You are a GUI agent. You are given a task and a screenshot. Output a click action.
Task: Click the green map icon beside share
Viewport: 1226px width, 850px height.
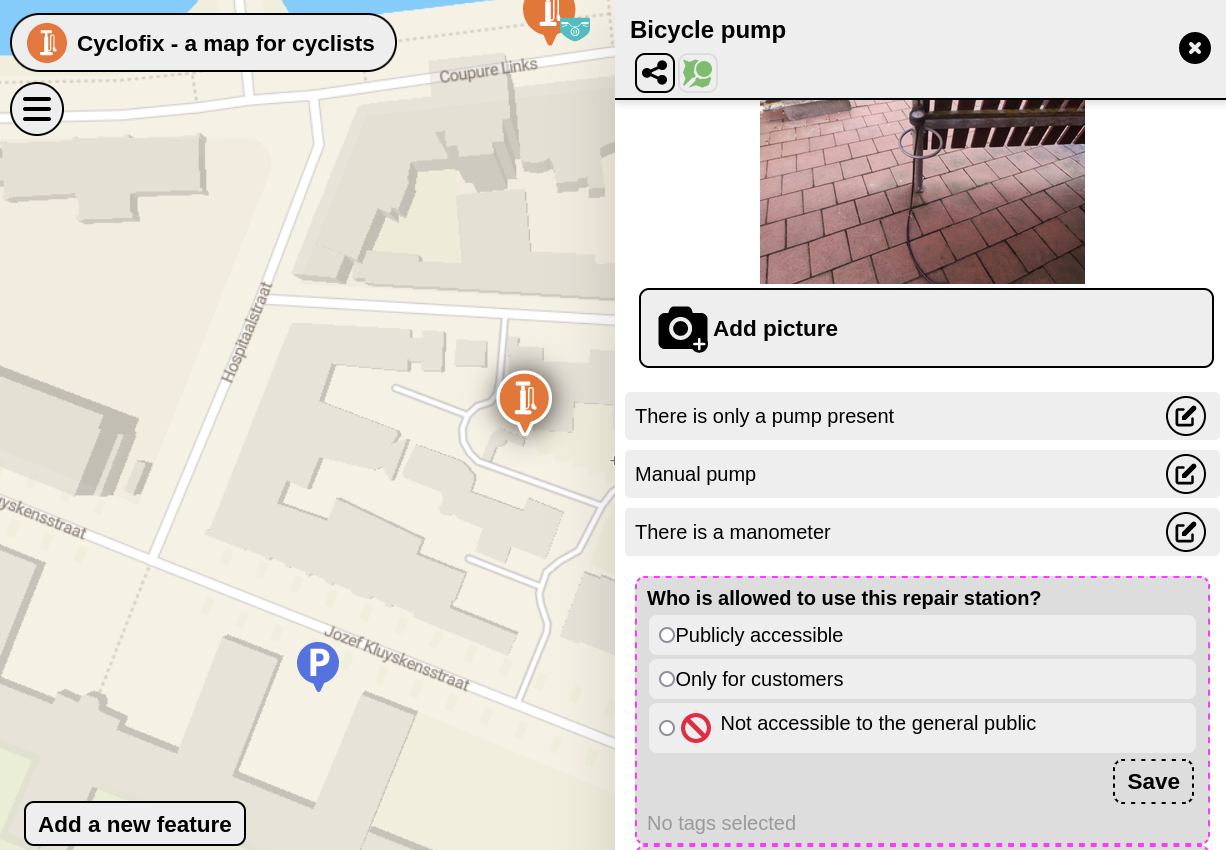[697, 73]
